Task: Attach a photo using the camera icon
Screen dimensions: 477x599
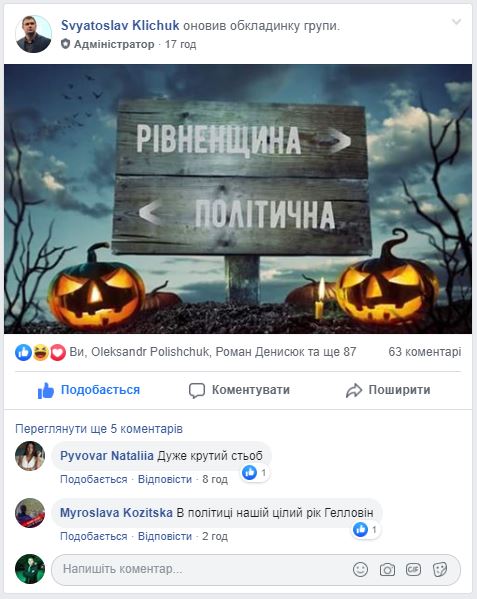Action: pos(387,570)
